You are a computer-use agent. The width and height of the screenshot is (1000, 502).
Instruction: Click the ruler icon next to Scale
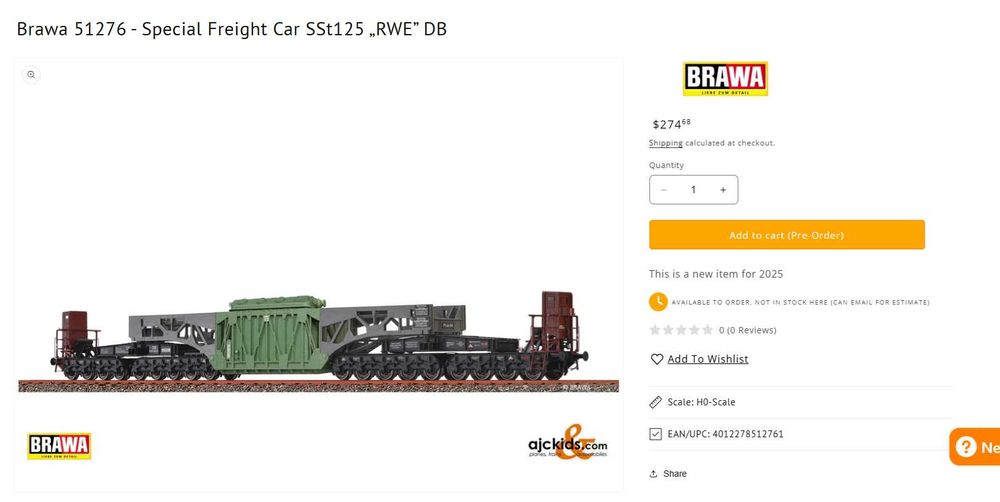[656, 402]
